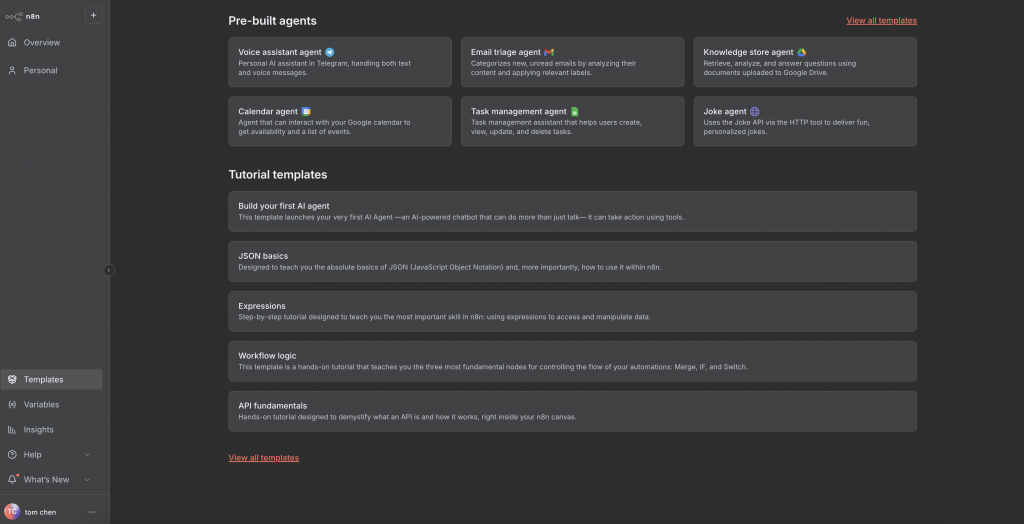Image resolution: width=1024 pixels, height=524 pixels.
Task: Click the Overview home icon
Action: pyautogui.click(x=12, y=43)
